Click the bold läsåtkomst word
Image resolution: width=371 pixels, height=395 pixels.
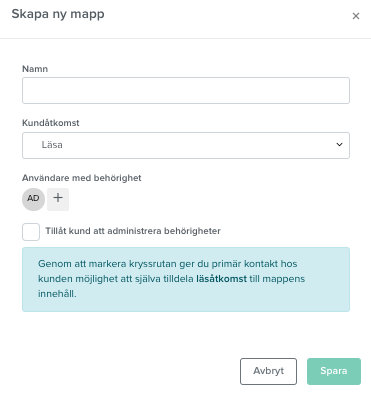pos(221,279)
